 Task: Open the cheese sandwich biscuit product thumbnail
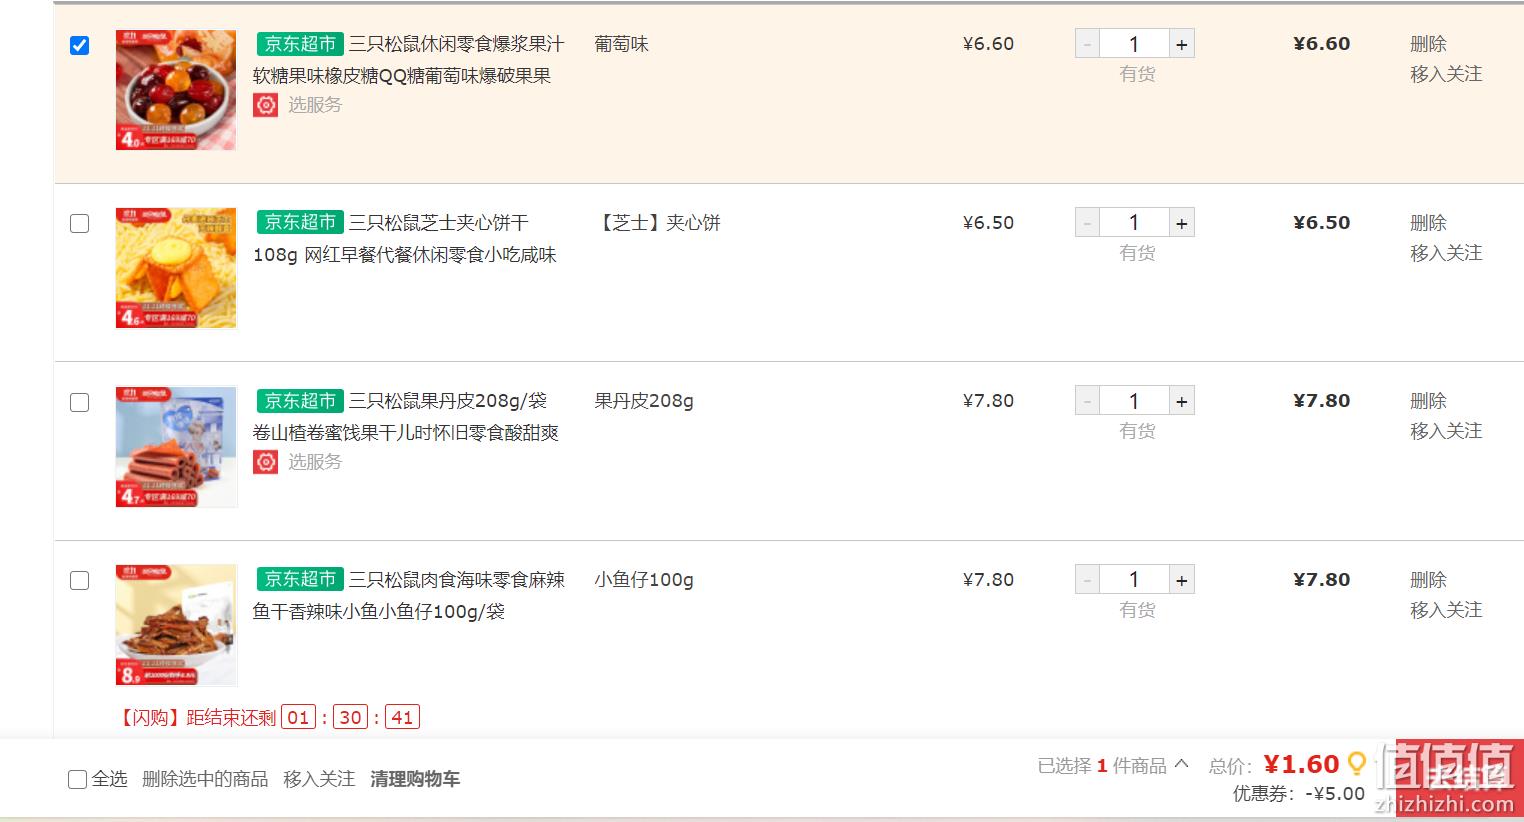click(176, 268)
